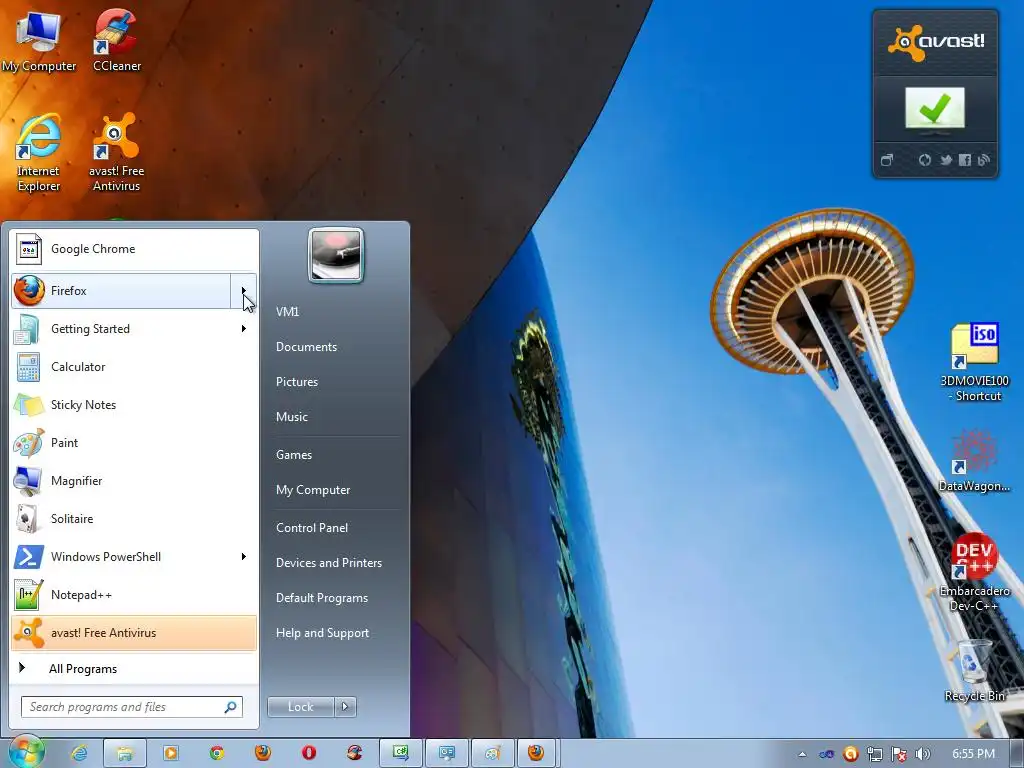The height and width of the screenshot is (768, 1024).
Task: Click the avast! logo on the gadget
Action: coord(936,42)
